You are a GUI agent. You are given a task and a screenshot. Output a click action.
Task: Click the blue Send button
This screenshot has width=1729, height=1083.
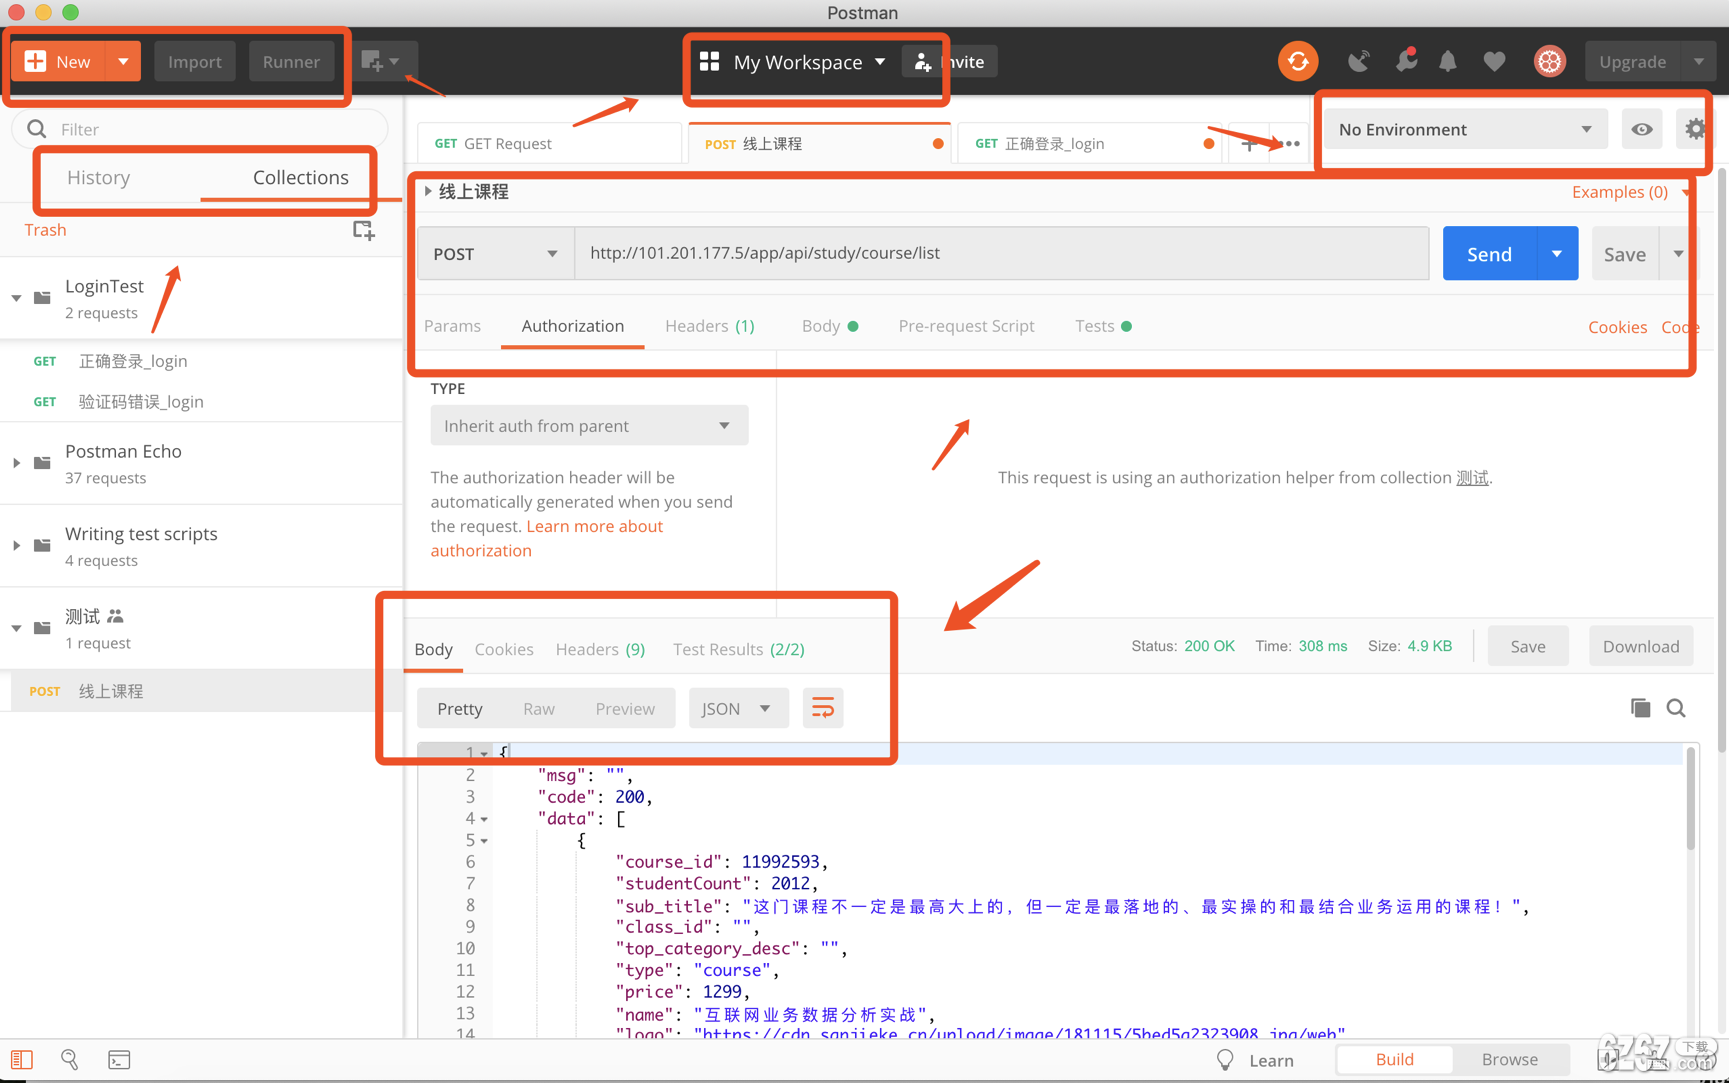tap(1489, 254)
